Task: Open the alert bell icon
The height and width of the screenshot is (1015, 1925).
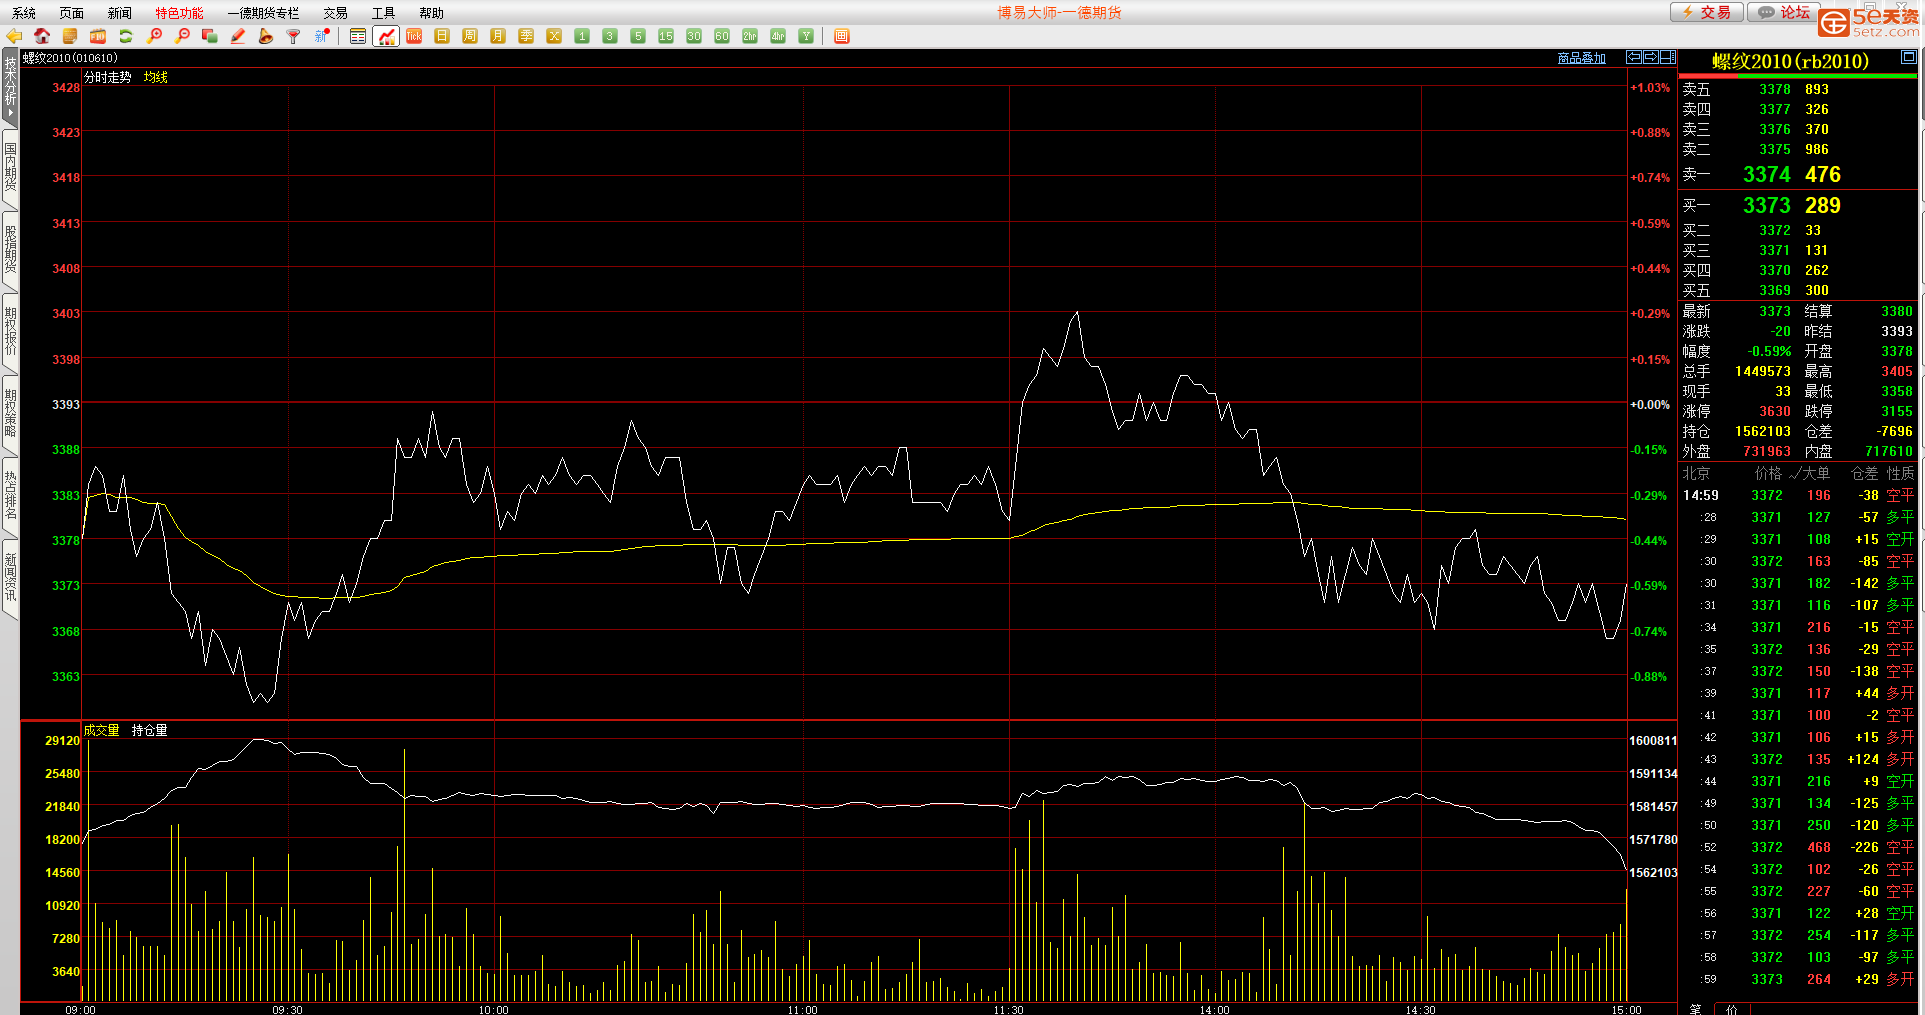Action: 266,36
